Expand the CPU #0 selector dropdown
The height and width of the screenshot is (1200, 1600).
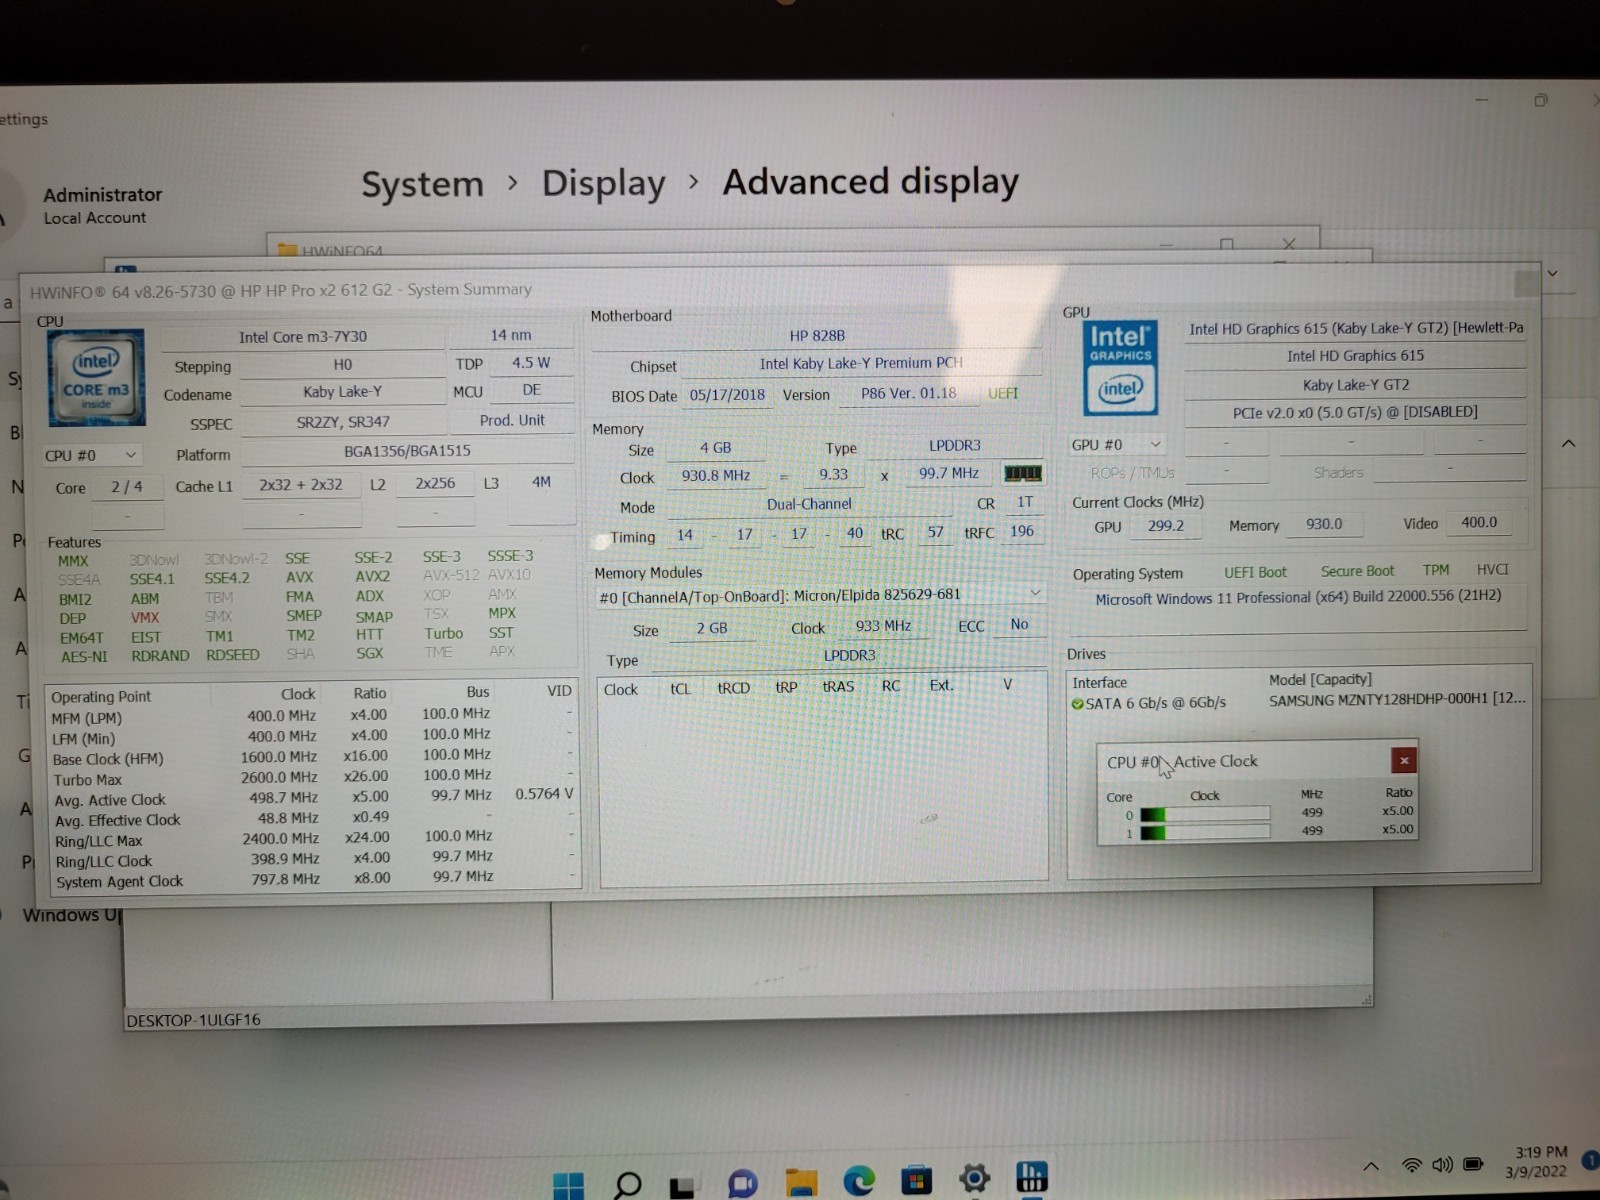pyautogui.click(x=91, y=455)
